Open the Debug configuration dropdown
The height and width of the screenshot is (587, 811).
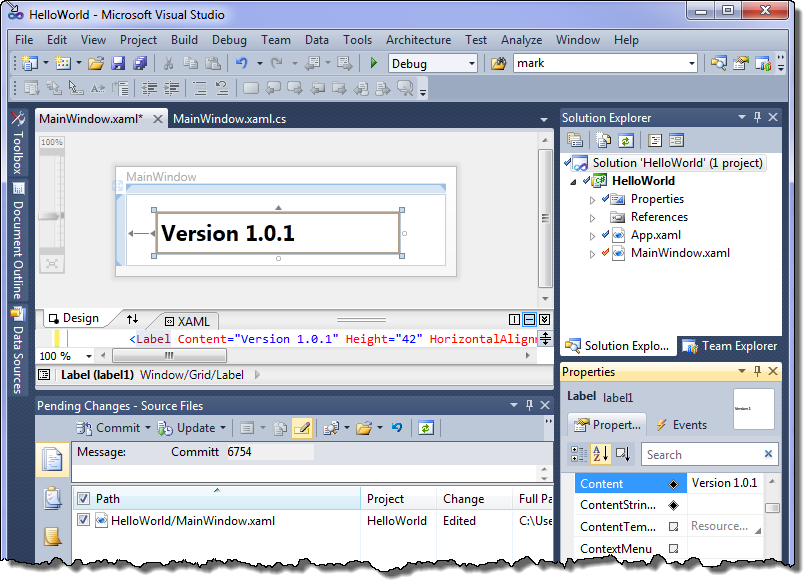coord(471,64)
